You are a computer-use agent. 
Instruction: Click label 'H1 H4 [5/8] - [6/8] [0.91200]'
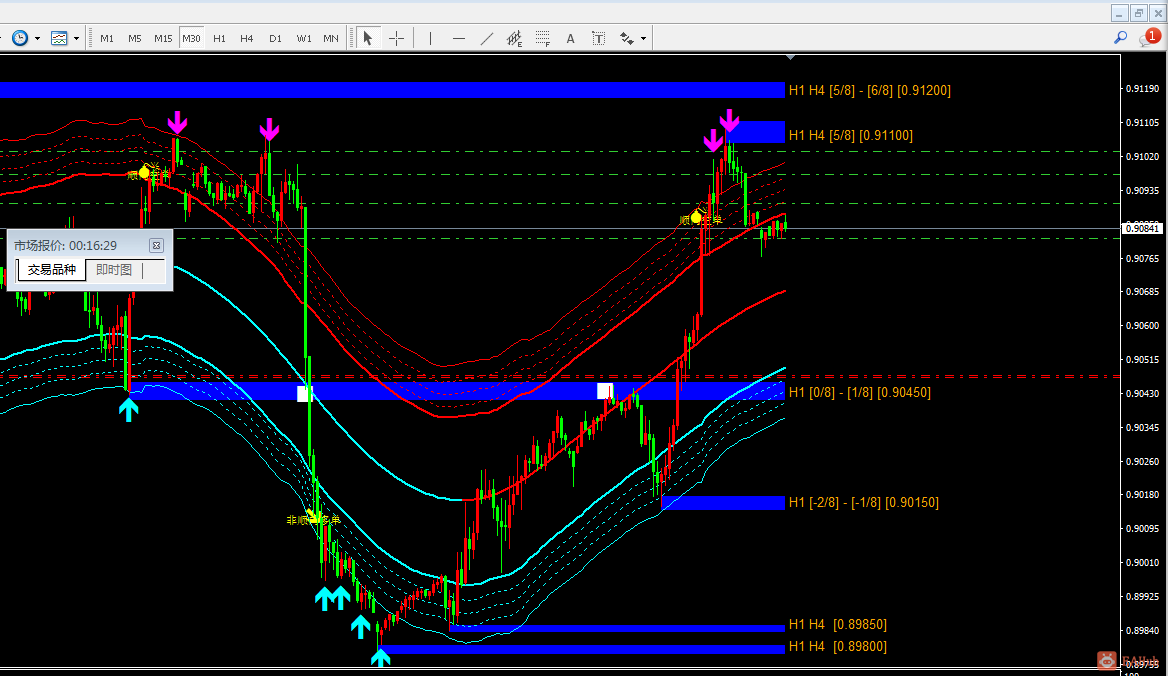pos(869,90)
